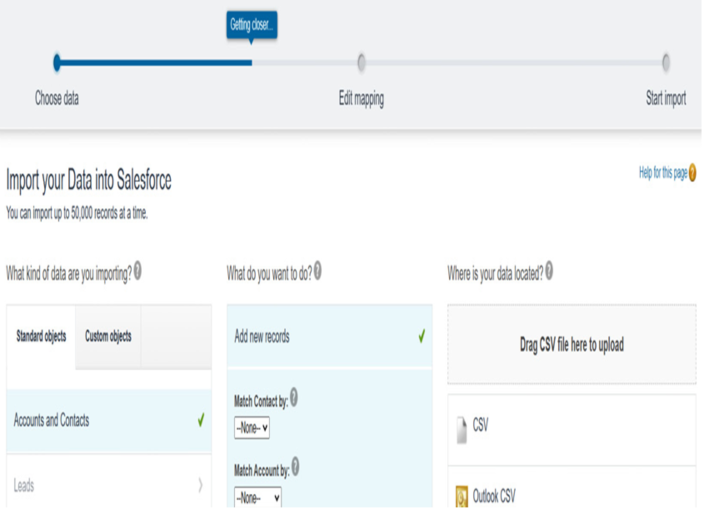
Task: Click the Edit mapping progress step marker
Action: [361, 63]
